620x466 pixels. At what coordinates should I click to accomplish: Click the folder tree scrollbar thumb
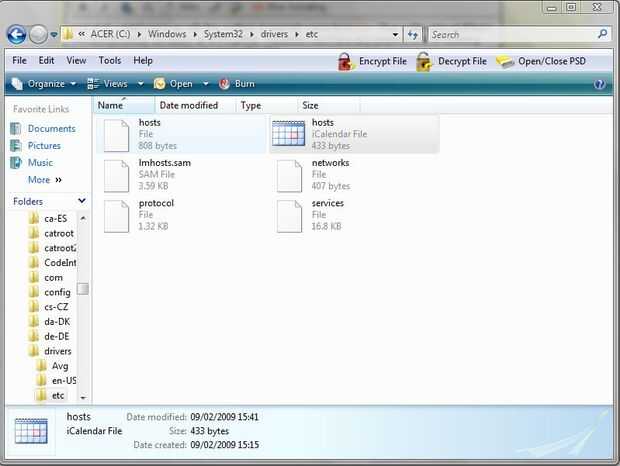[x=83, y=289]
